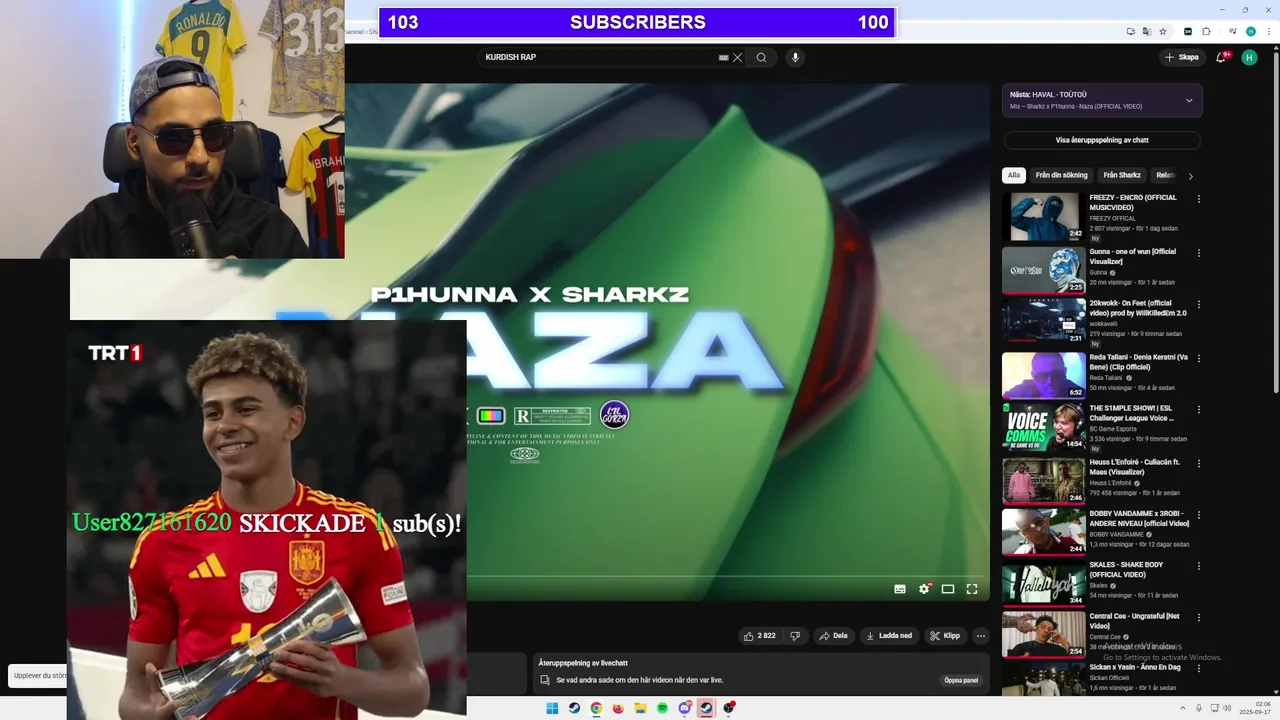The image size is (1280, 720).
Task: Open options for 20kwokk On Feet video
Action: 1199,305
